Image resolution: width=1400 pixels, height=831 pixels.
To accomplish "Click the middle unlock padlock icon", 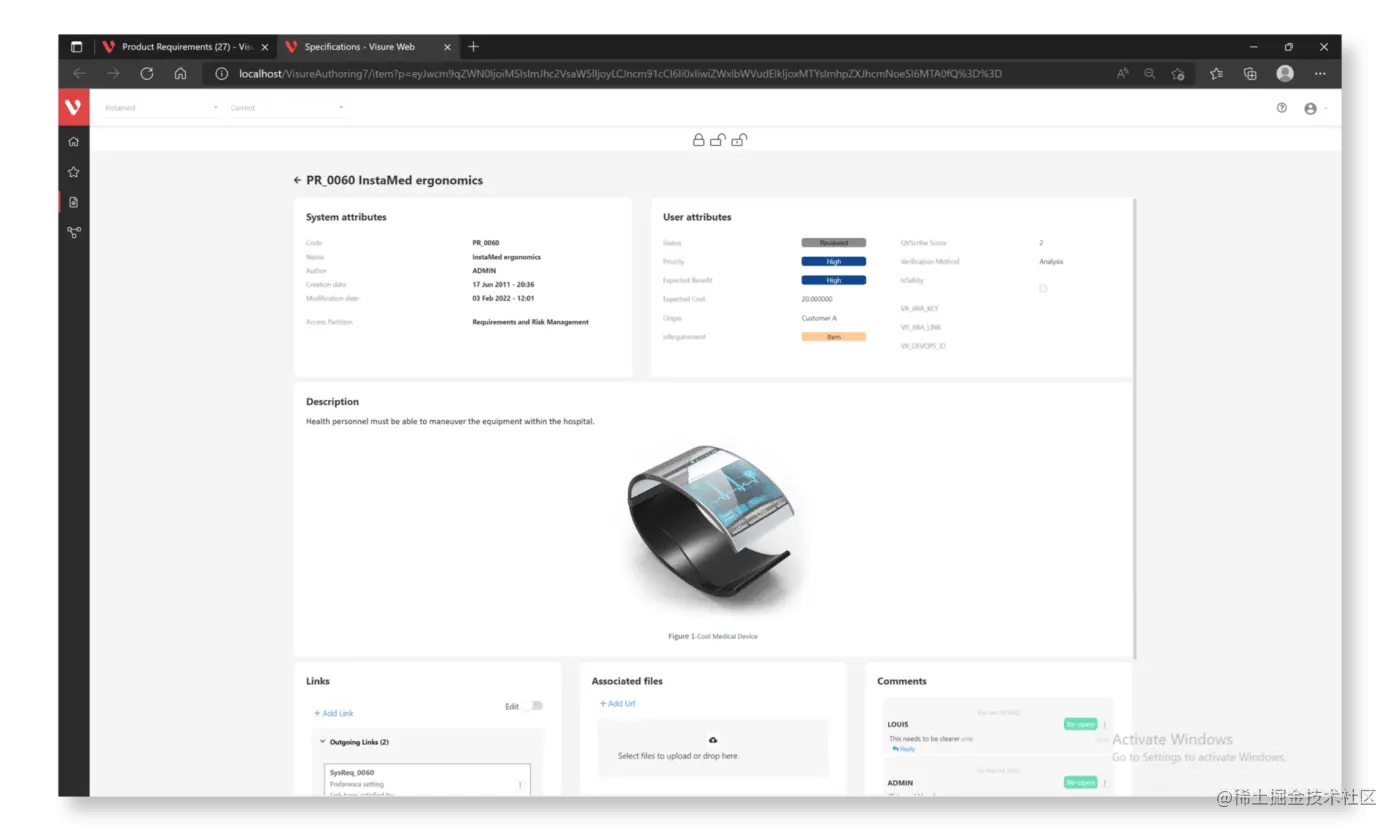I will [x=717, y=140].
